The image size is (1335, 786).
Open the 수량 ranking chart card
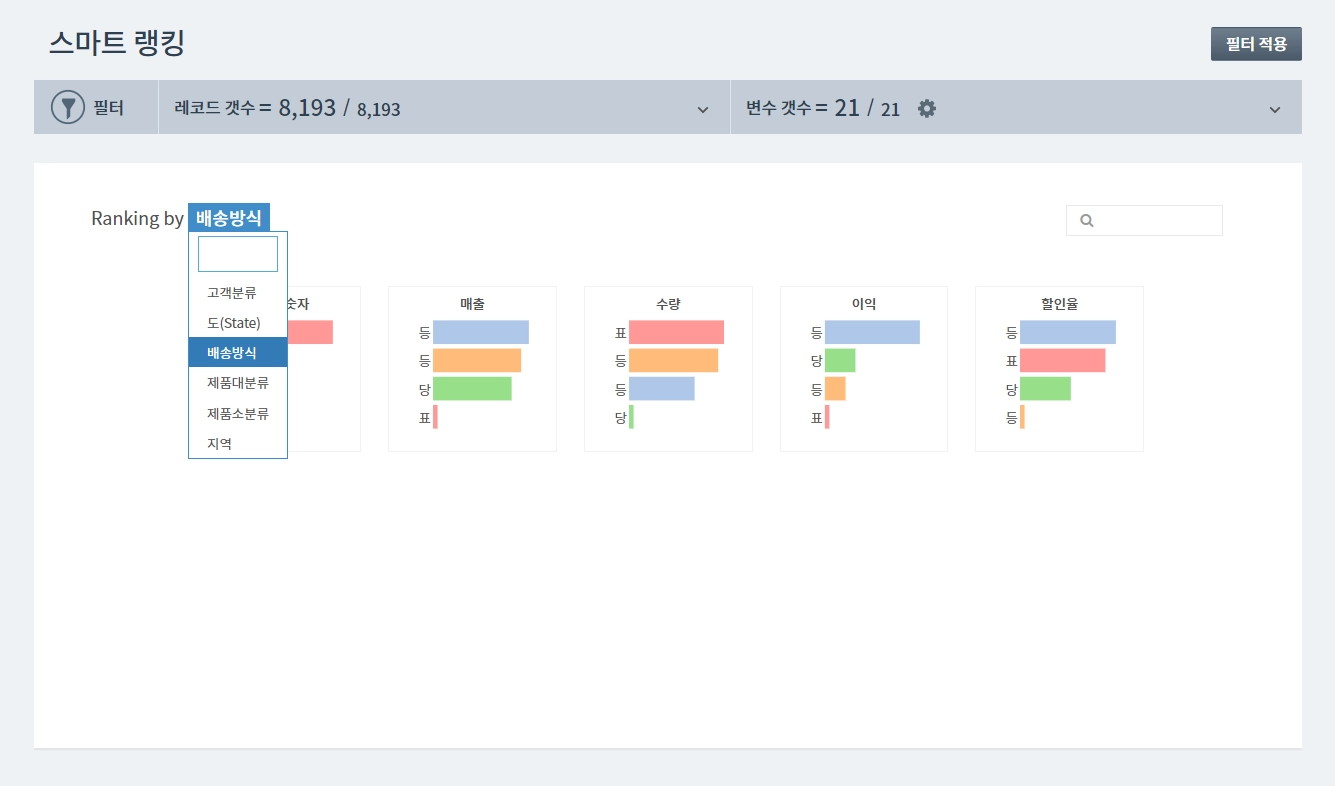click(x=668, y=369)
